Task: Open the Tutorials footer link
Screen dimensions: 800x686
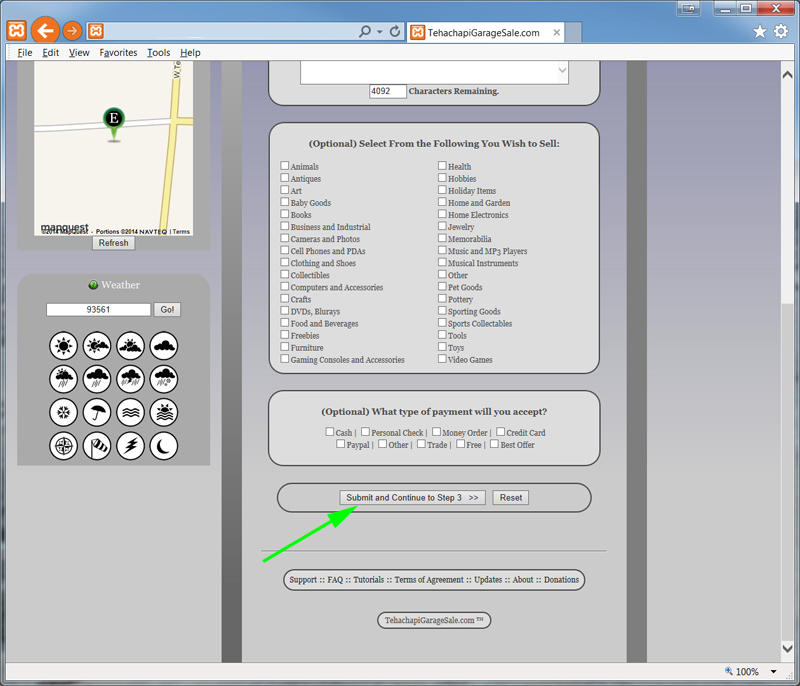Action: click(369, 580)
